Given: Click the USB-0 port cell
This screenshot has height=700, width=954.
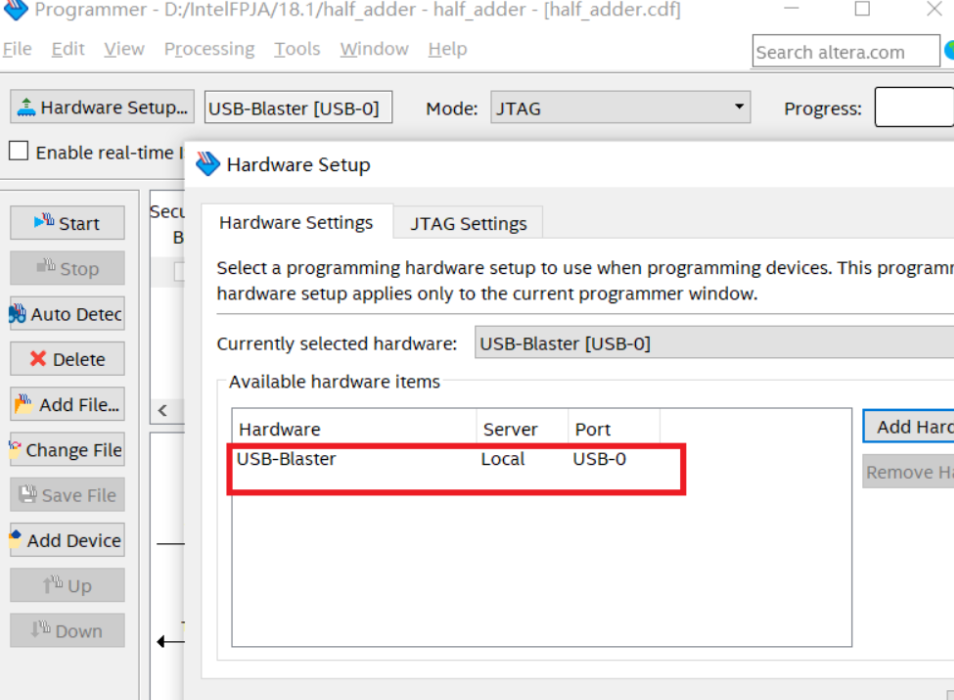Looking at the screenshot, I should click(x=599, y=459).
